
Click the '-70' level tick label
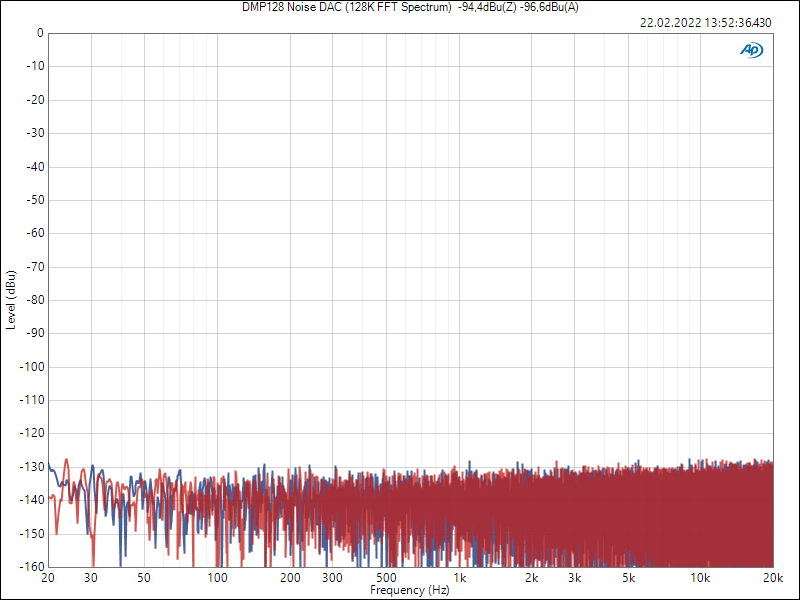pos(35,267)
